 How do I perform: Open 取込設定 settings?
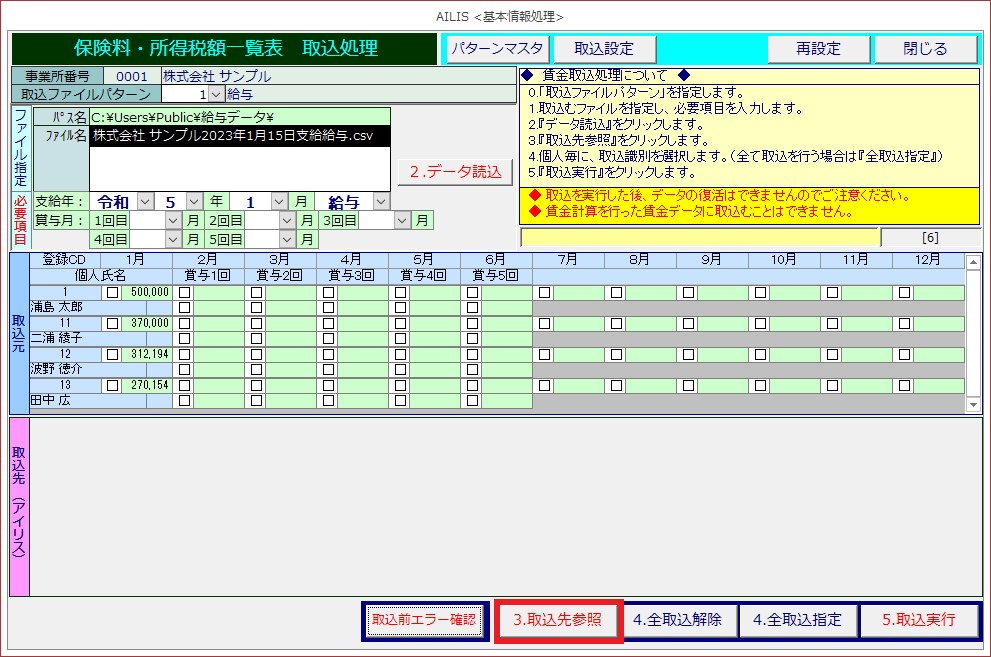click(603, 48)
